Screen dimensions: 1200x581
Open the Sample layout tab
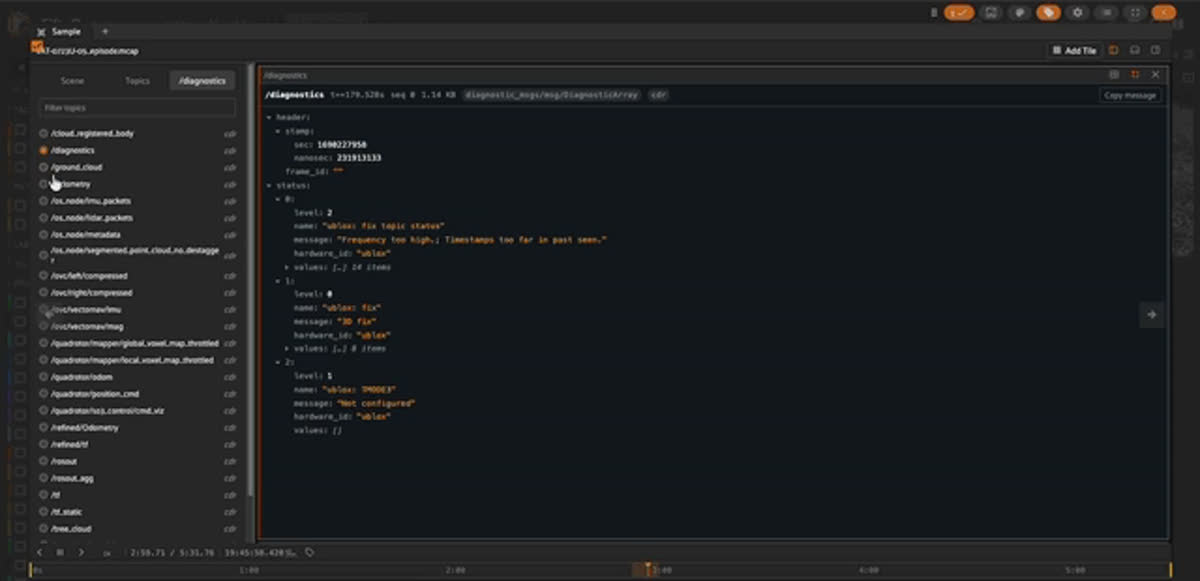pyautogui.click(x=66, y=32)
